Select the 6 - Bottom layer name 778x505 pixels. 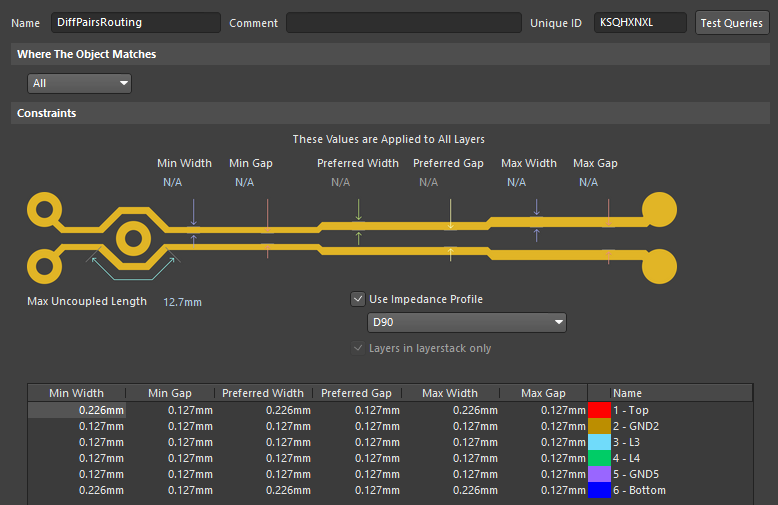pyautogui.click(x=640, y=490)
